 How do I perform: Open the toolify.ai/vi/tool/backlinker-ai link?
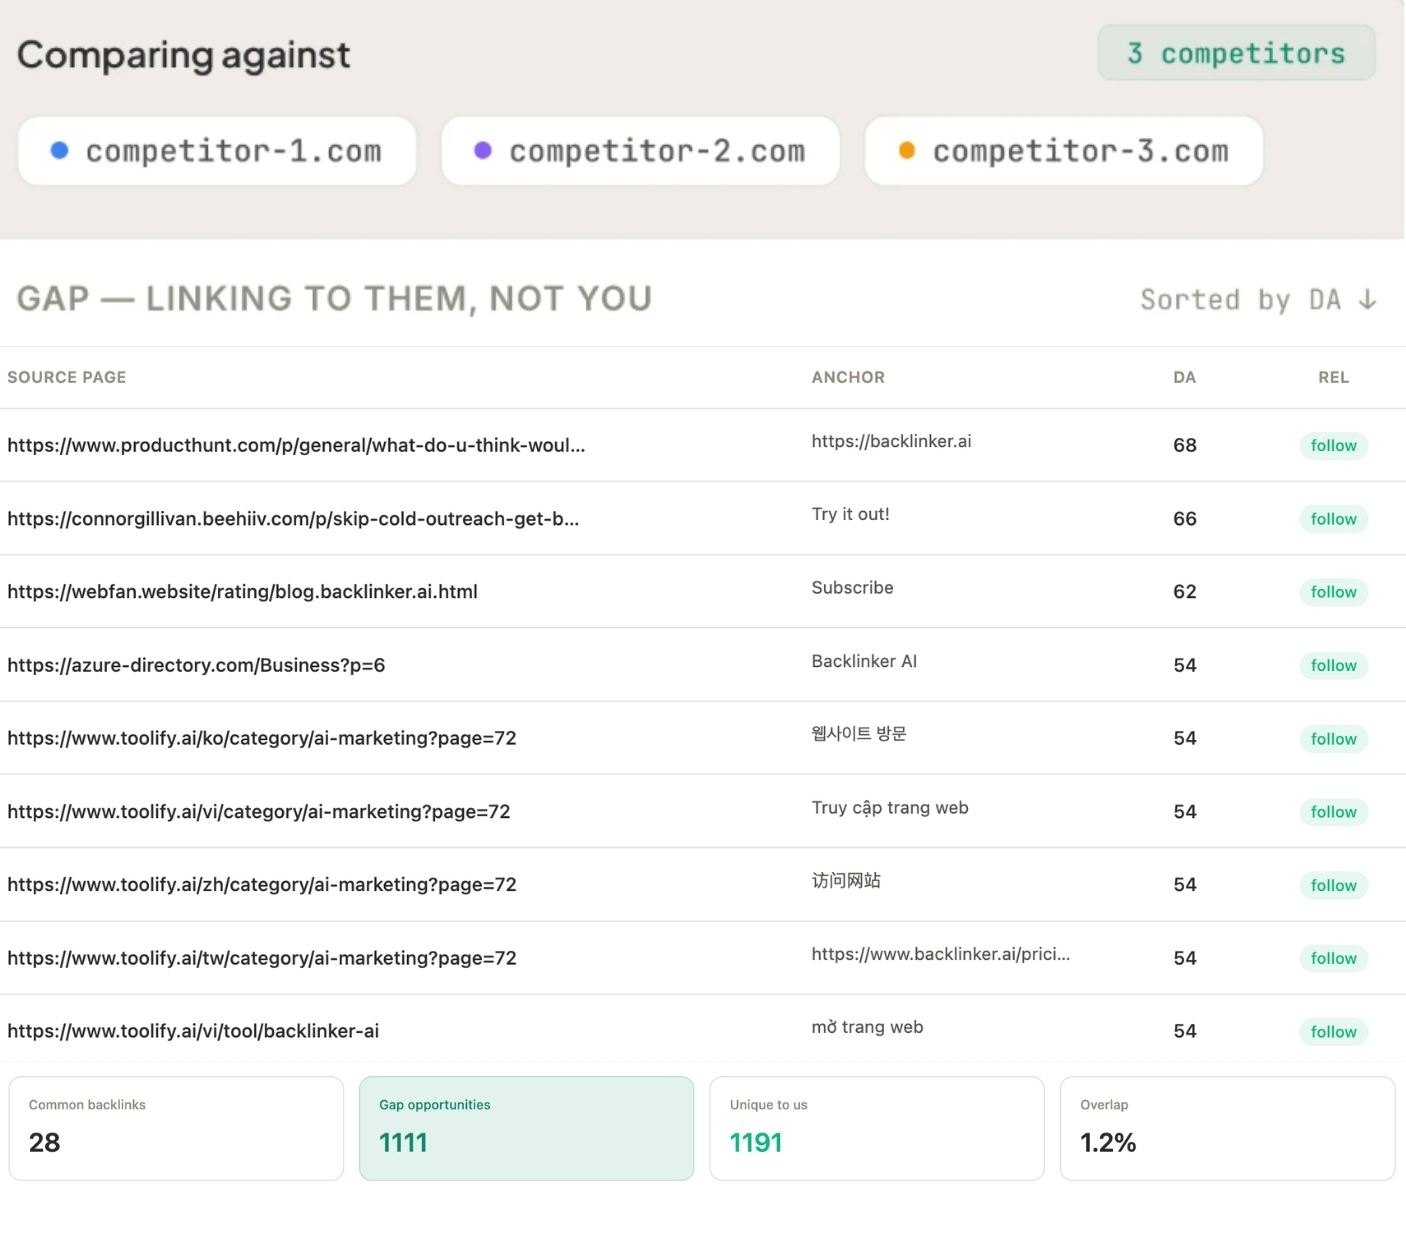pyautogui.click(x=193, y=1031)
